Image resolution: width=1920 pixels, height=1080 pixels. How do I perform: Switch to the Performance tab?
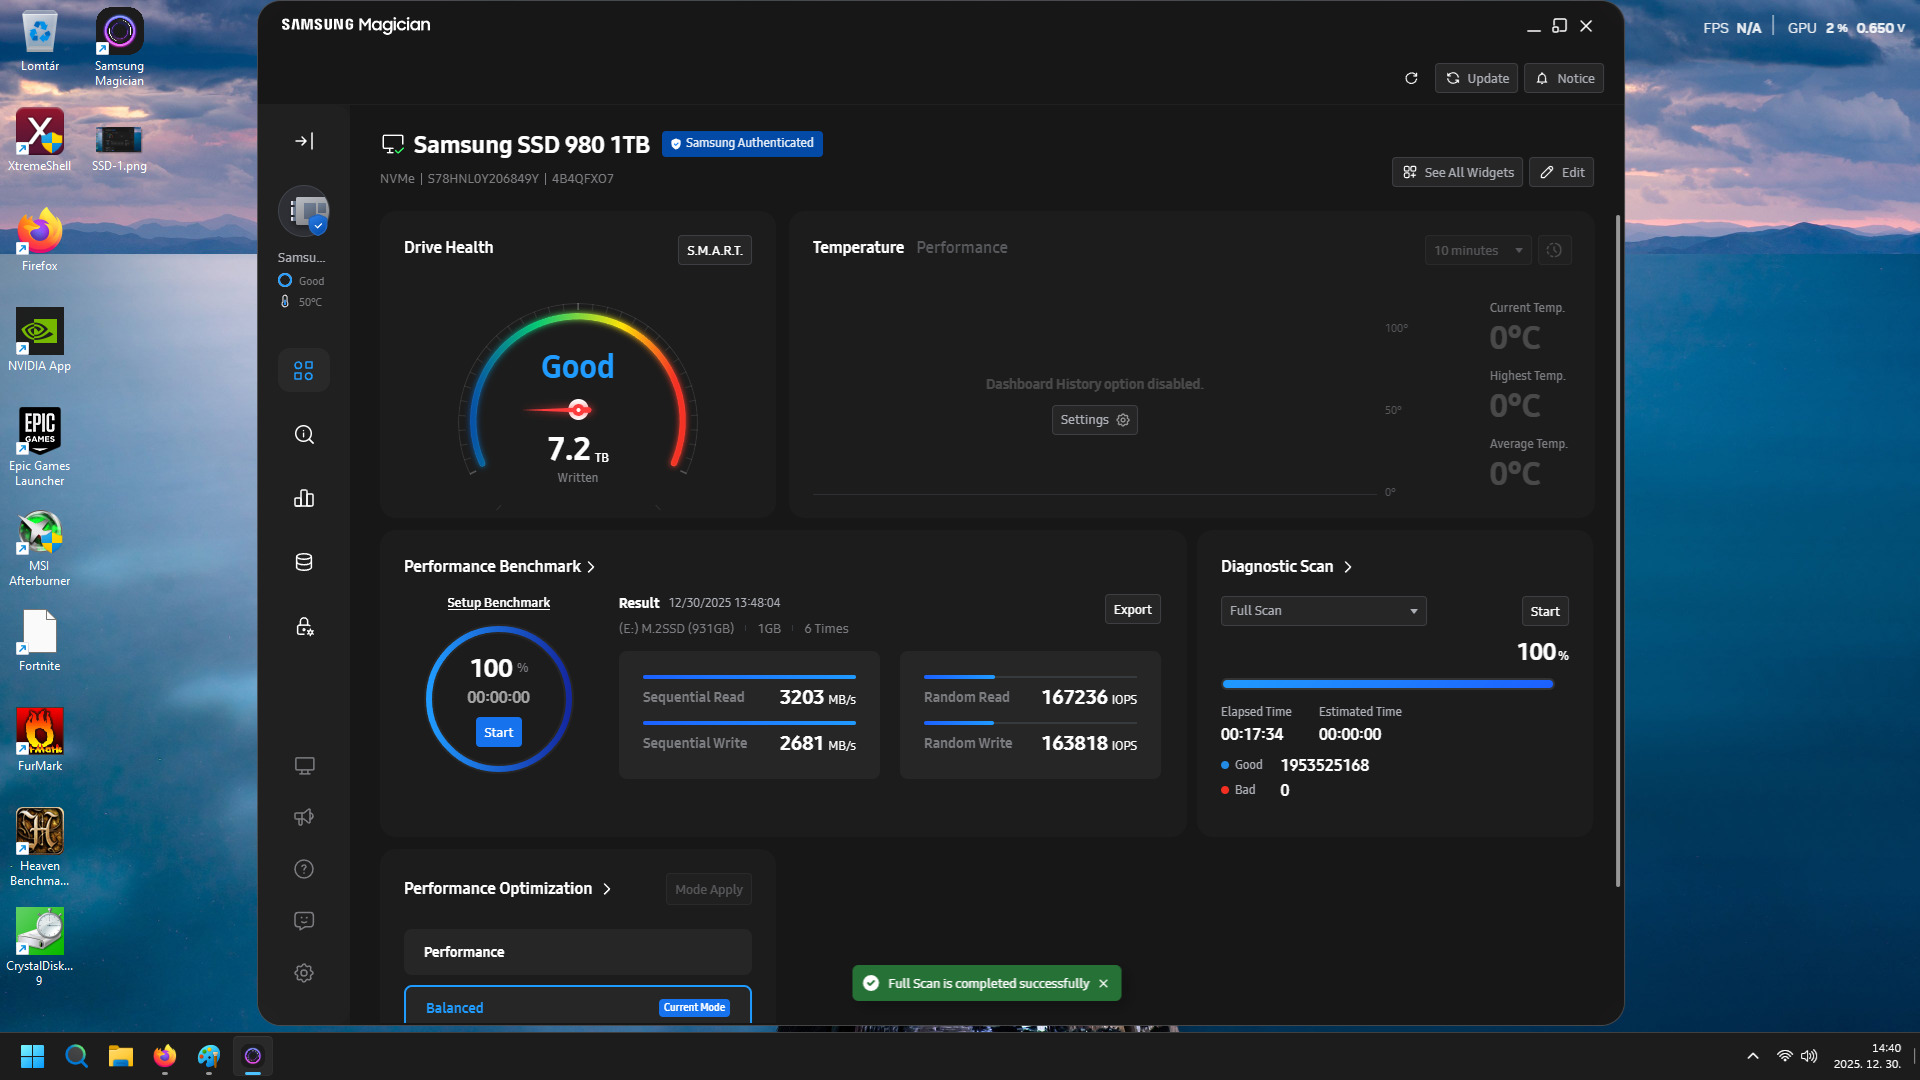[x=961, y=247]
